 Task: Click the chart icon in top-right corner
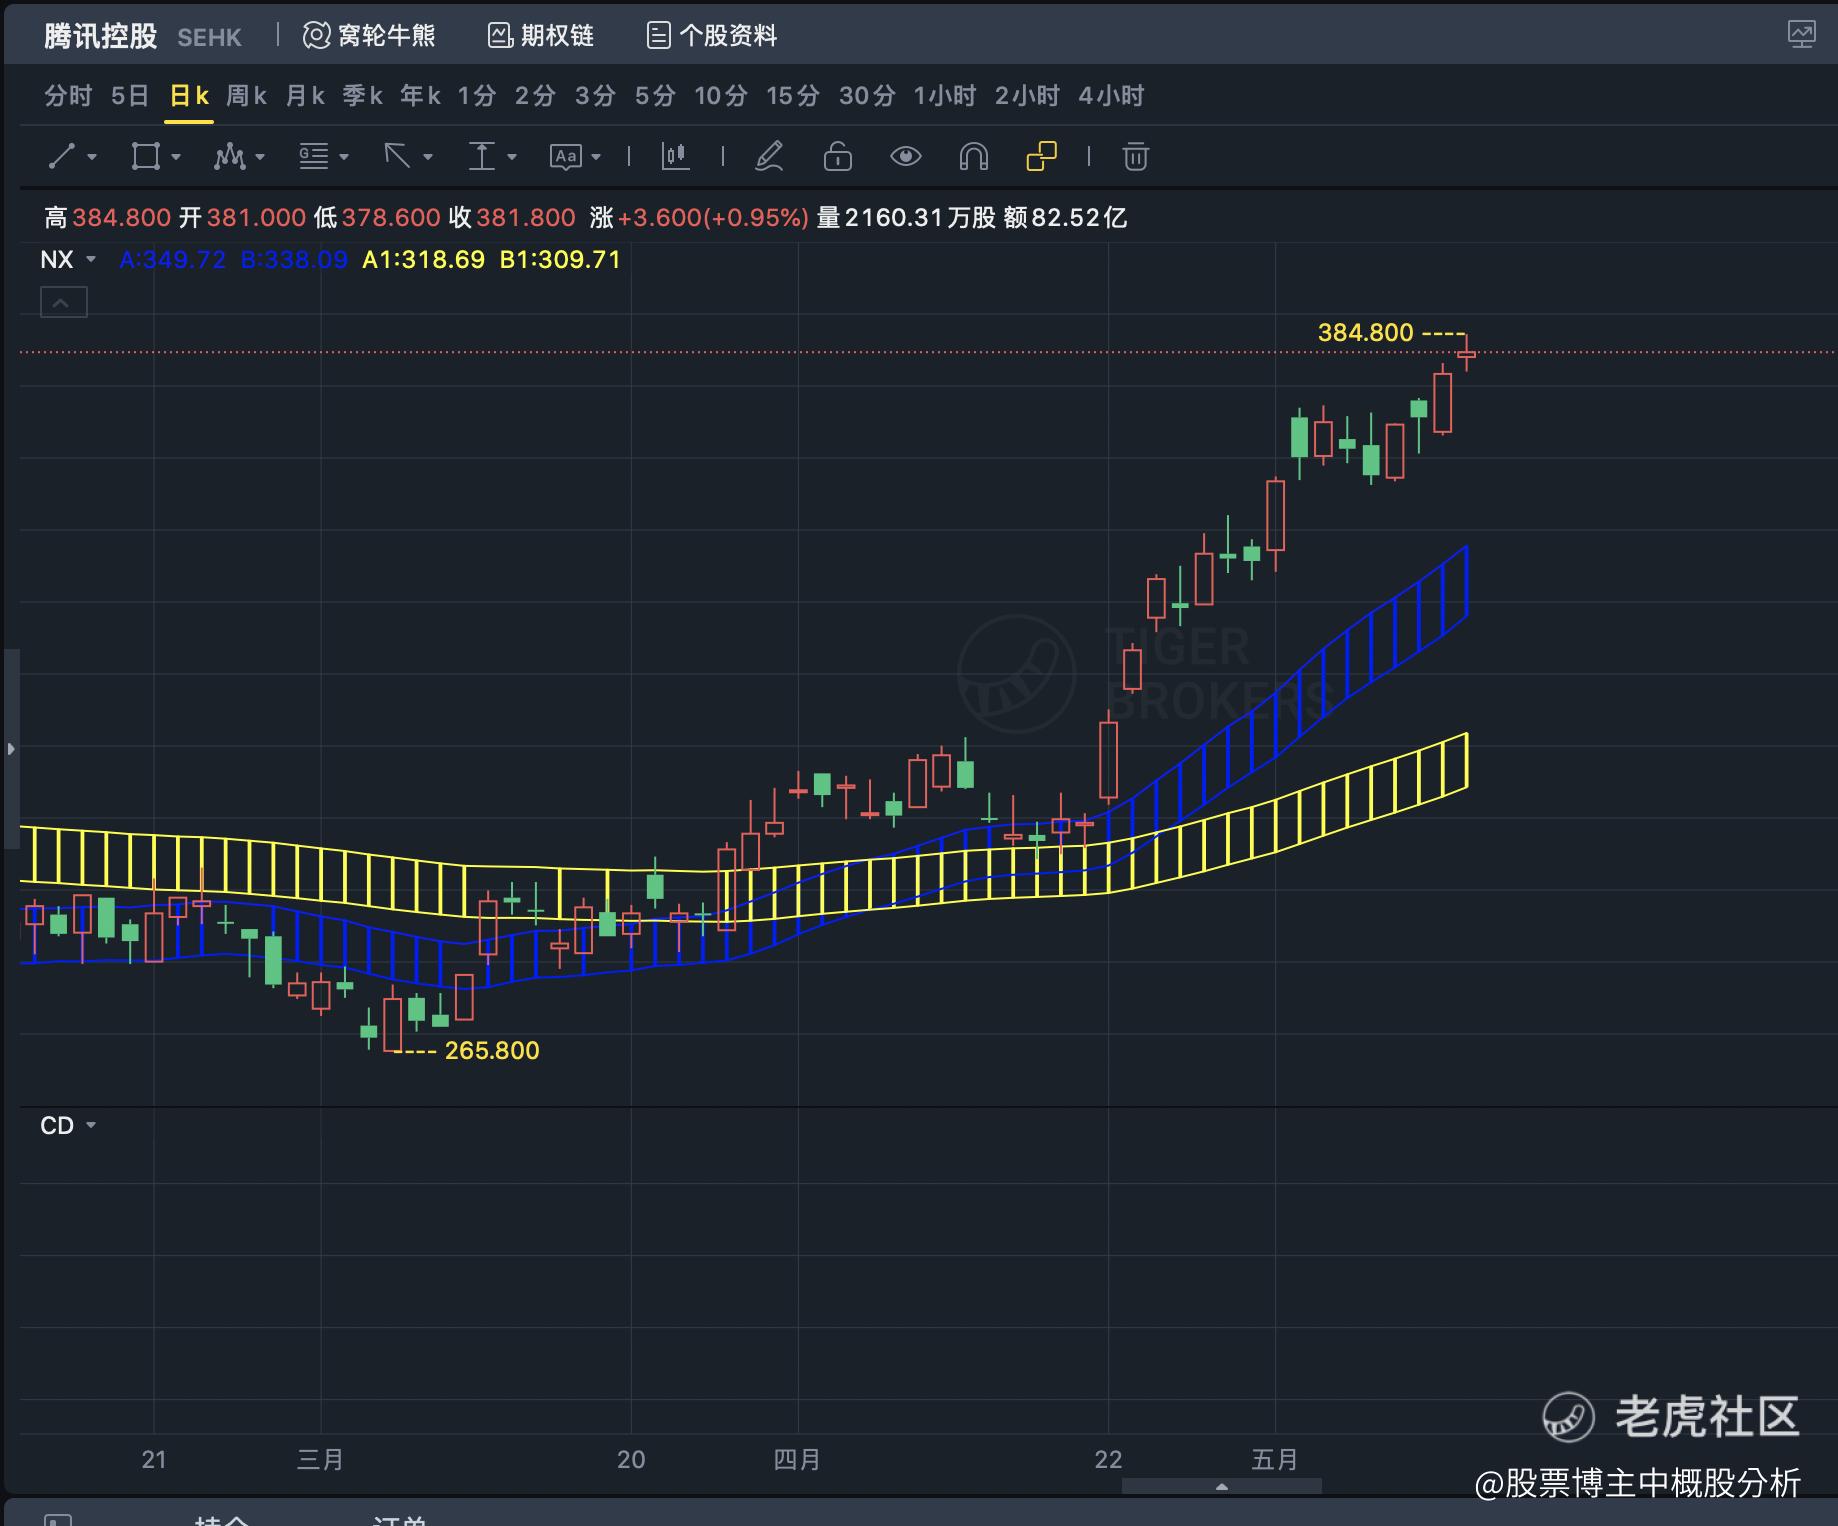pos(1801,34)
